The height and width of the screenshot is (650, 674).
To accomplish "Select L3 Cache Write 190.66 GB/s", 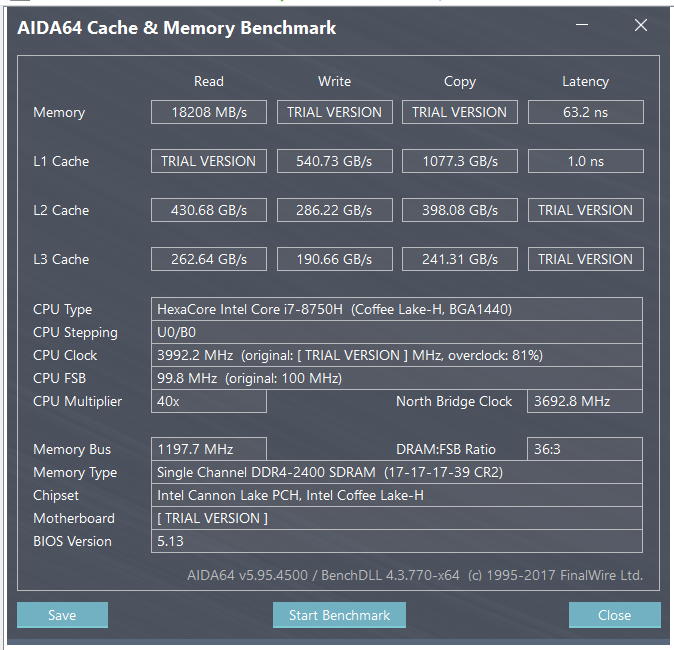I will 335,259.
